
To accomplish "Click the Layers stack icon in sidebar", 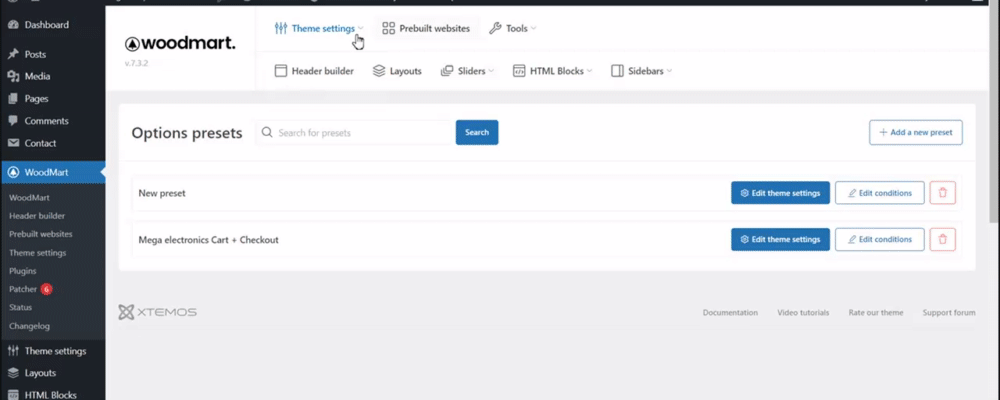I will click(13, 373).
